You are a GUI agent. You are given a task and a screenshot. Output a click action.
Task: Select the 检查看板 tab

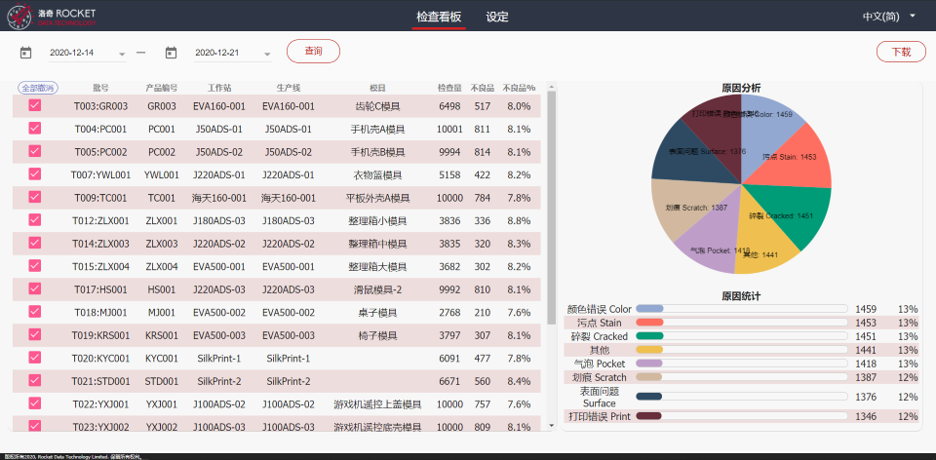(439, 17)
